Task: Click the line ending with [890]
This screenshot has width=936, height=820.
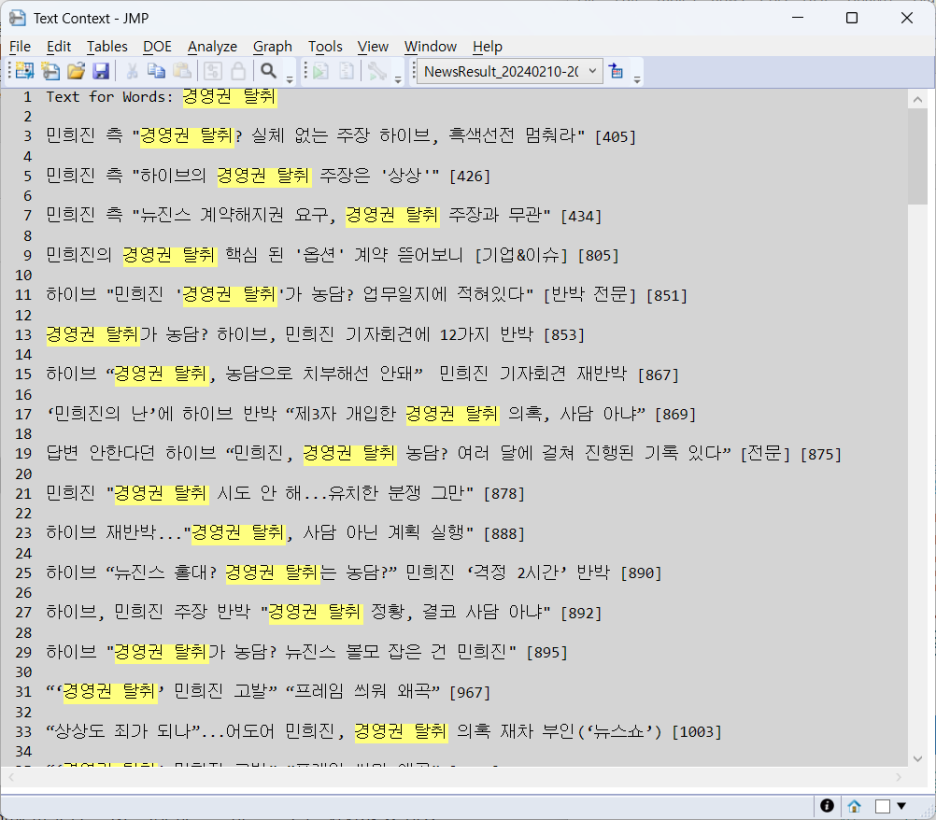Action: (354, 572)
